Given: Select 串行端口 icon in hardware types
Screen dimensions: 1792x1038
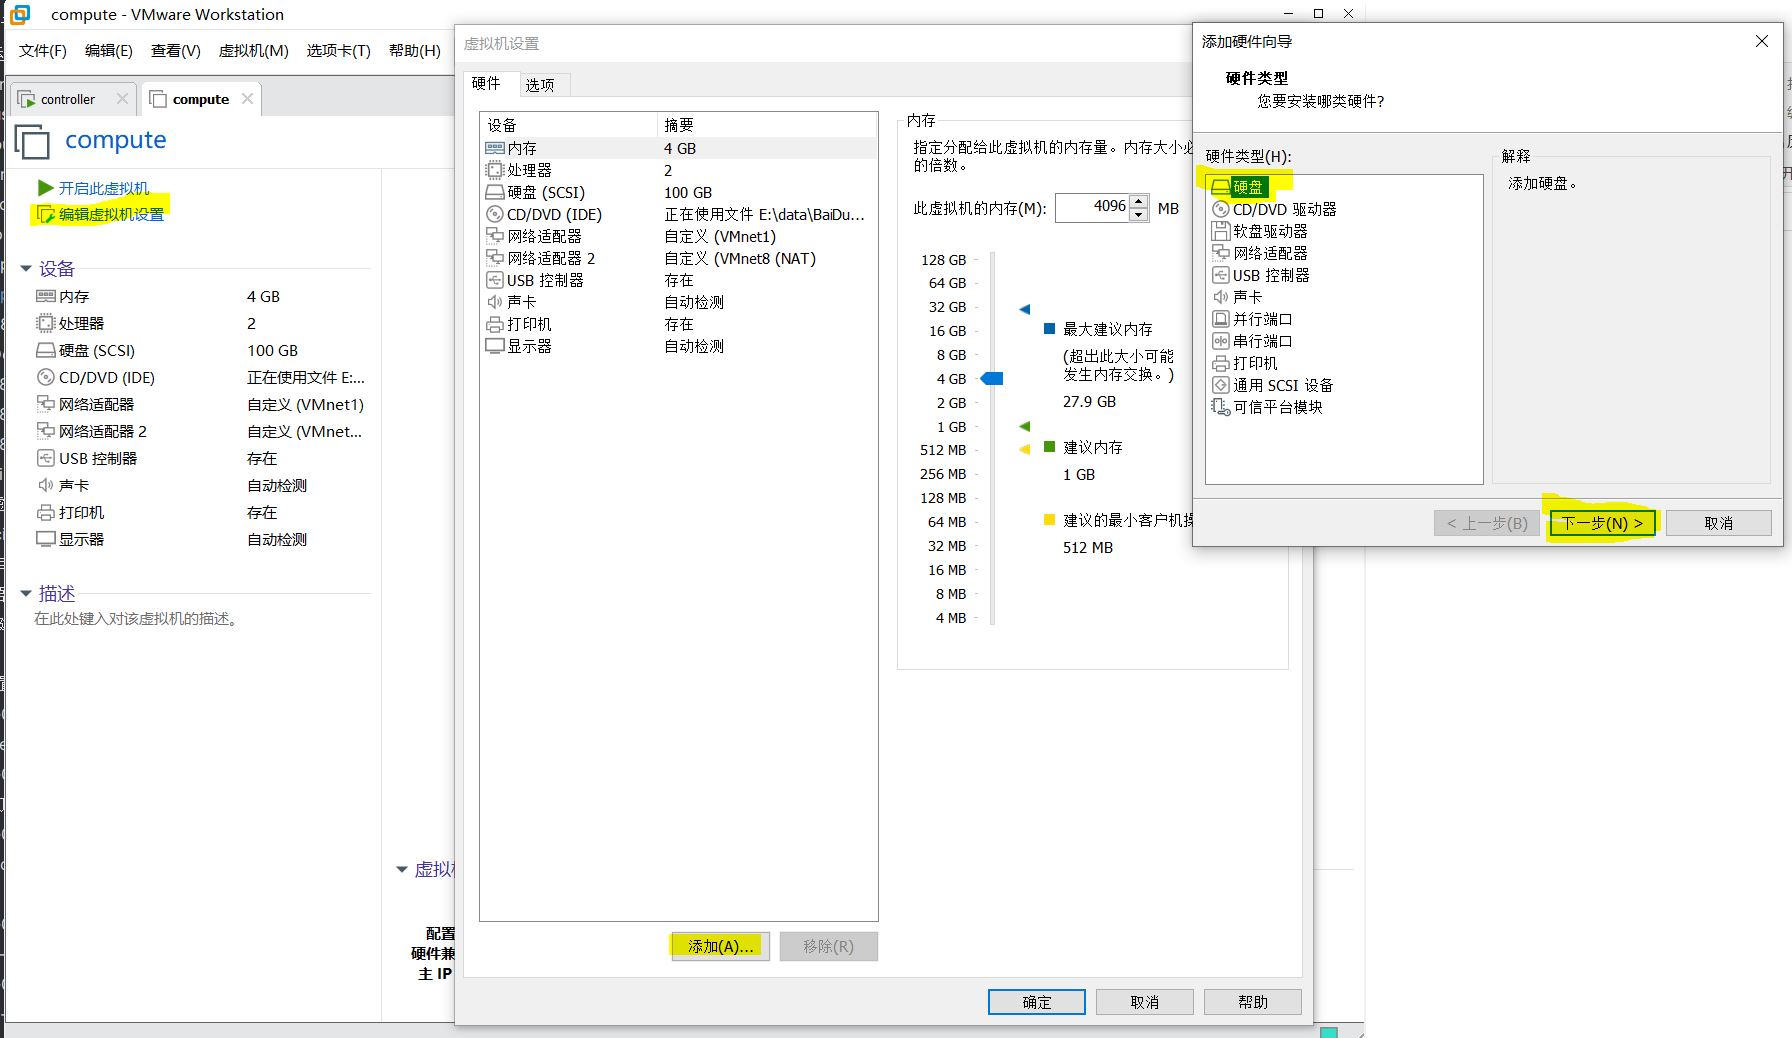Looking at the screenshot, I should pyautogui.click(x=1220, y=341).
